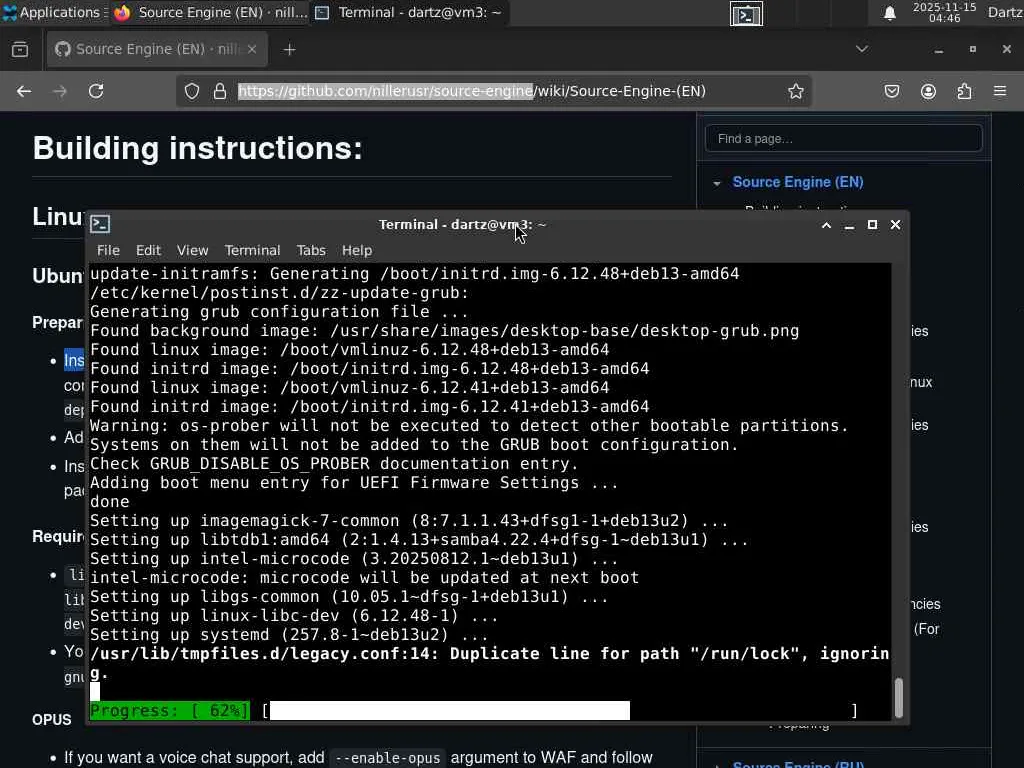Open the Firefox extensions puzzle icon
The width and height of the screenshot is (1024, 768).
[x=964, y=91]
